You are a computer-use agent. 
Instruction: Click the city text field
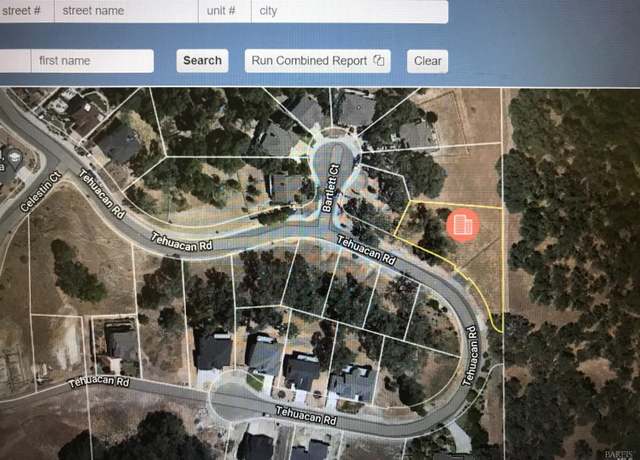350,11
